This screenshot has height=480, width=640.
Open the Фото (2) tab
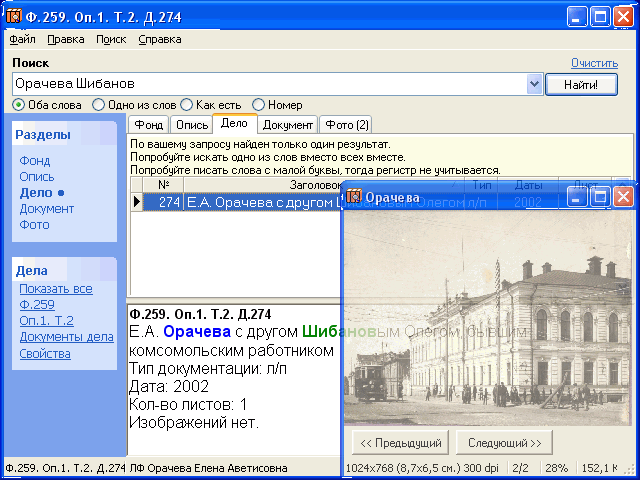click(346, 125)
